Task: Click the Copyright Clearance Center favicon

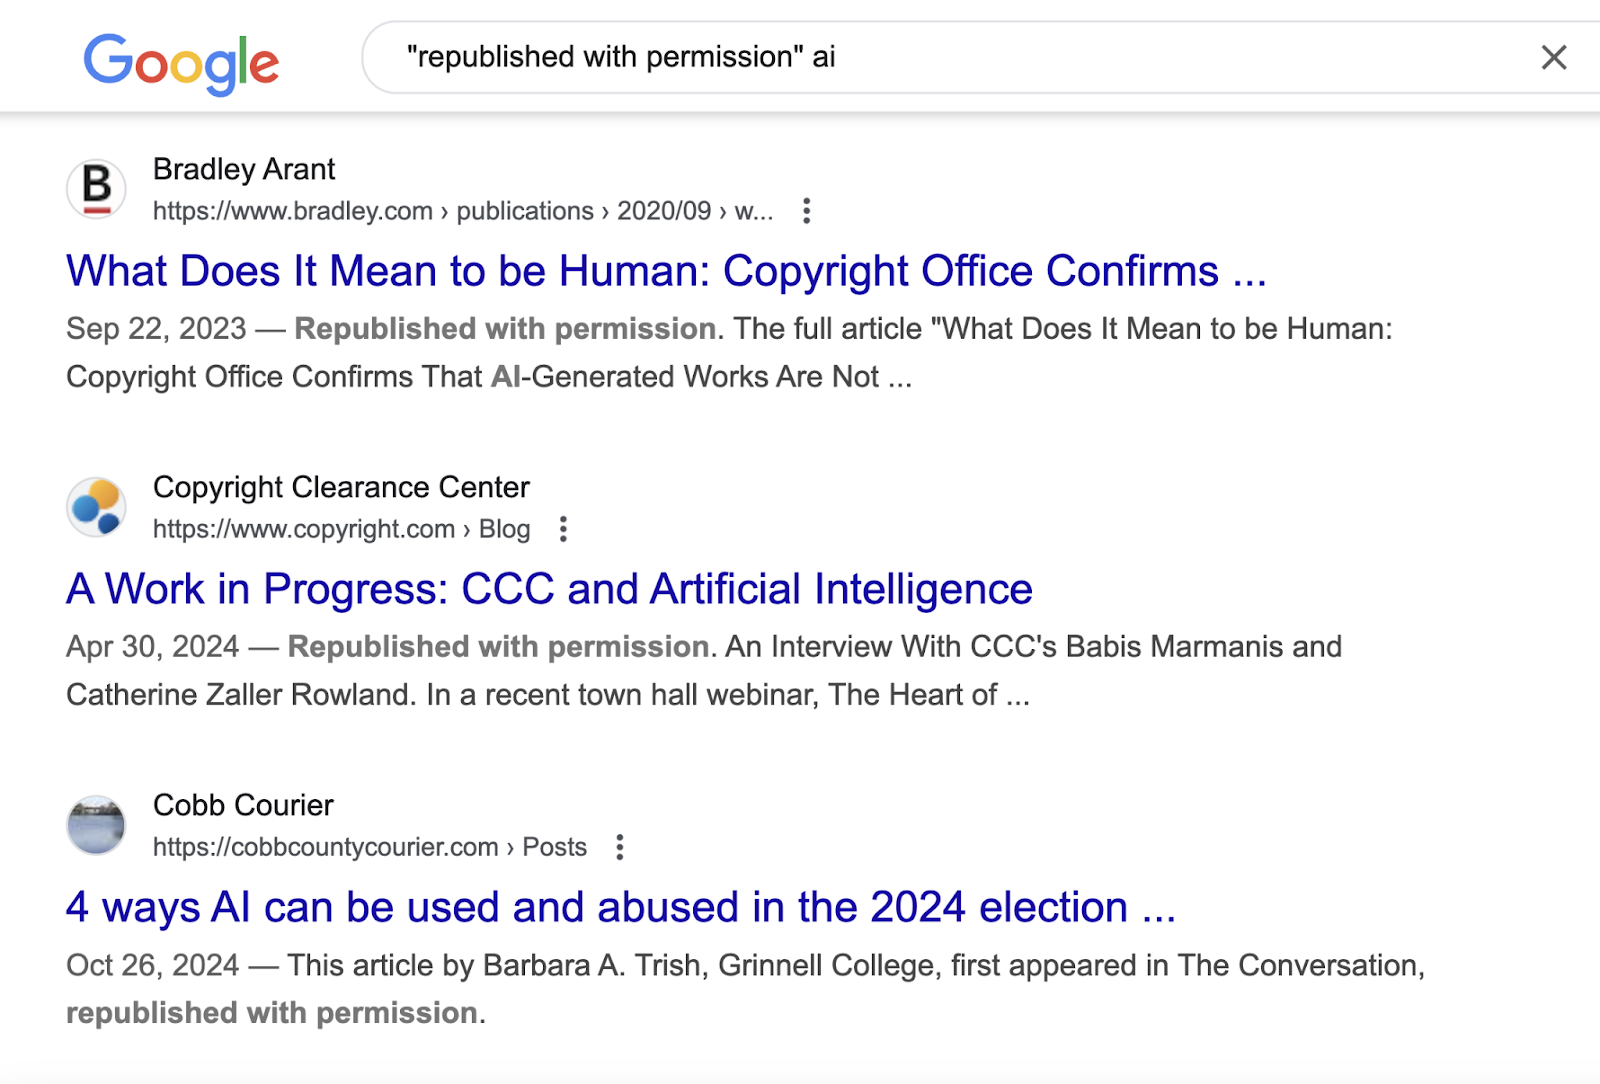Action: pos(95,507)
